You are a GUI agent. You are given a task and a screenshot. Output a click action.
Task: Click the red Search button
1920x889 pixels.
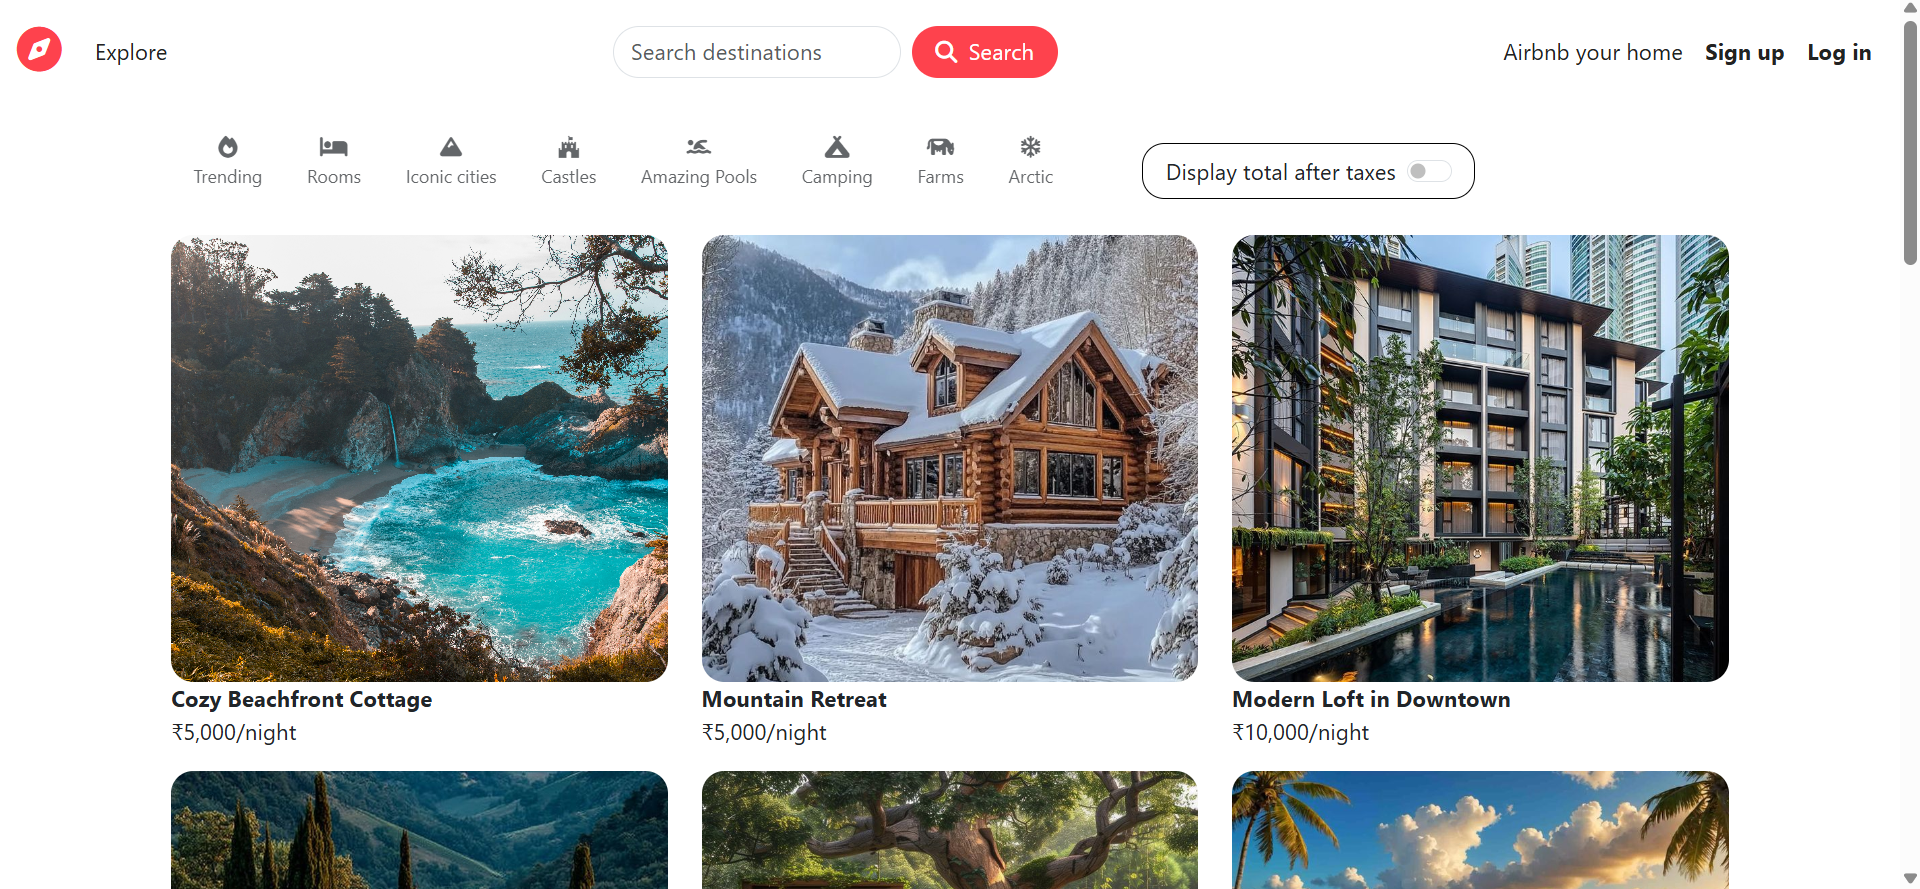pyautogui.click(x=985, y=52)
